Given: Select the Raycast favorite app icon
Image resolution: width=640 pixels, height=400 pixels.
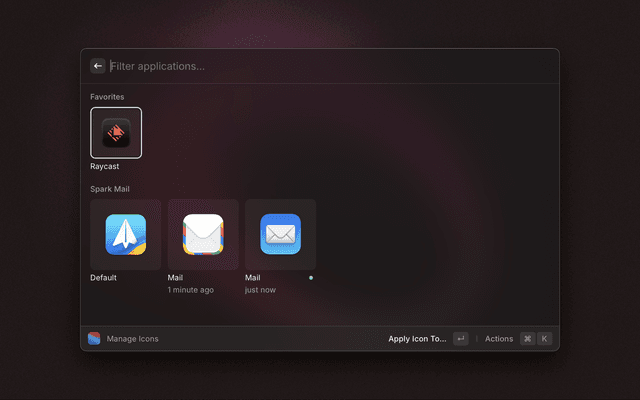Looking at the screenshot, I should pos(116,133).
